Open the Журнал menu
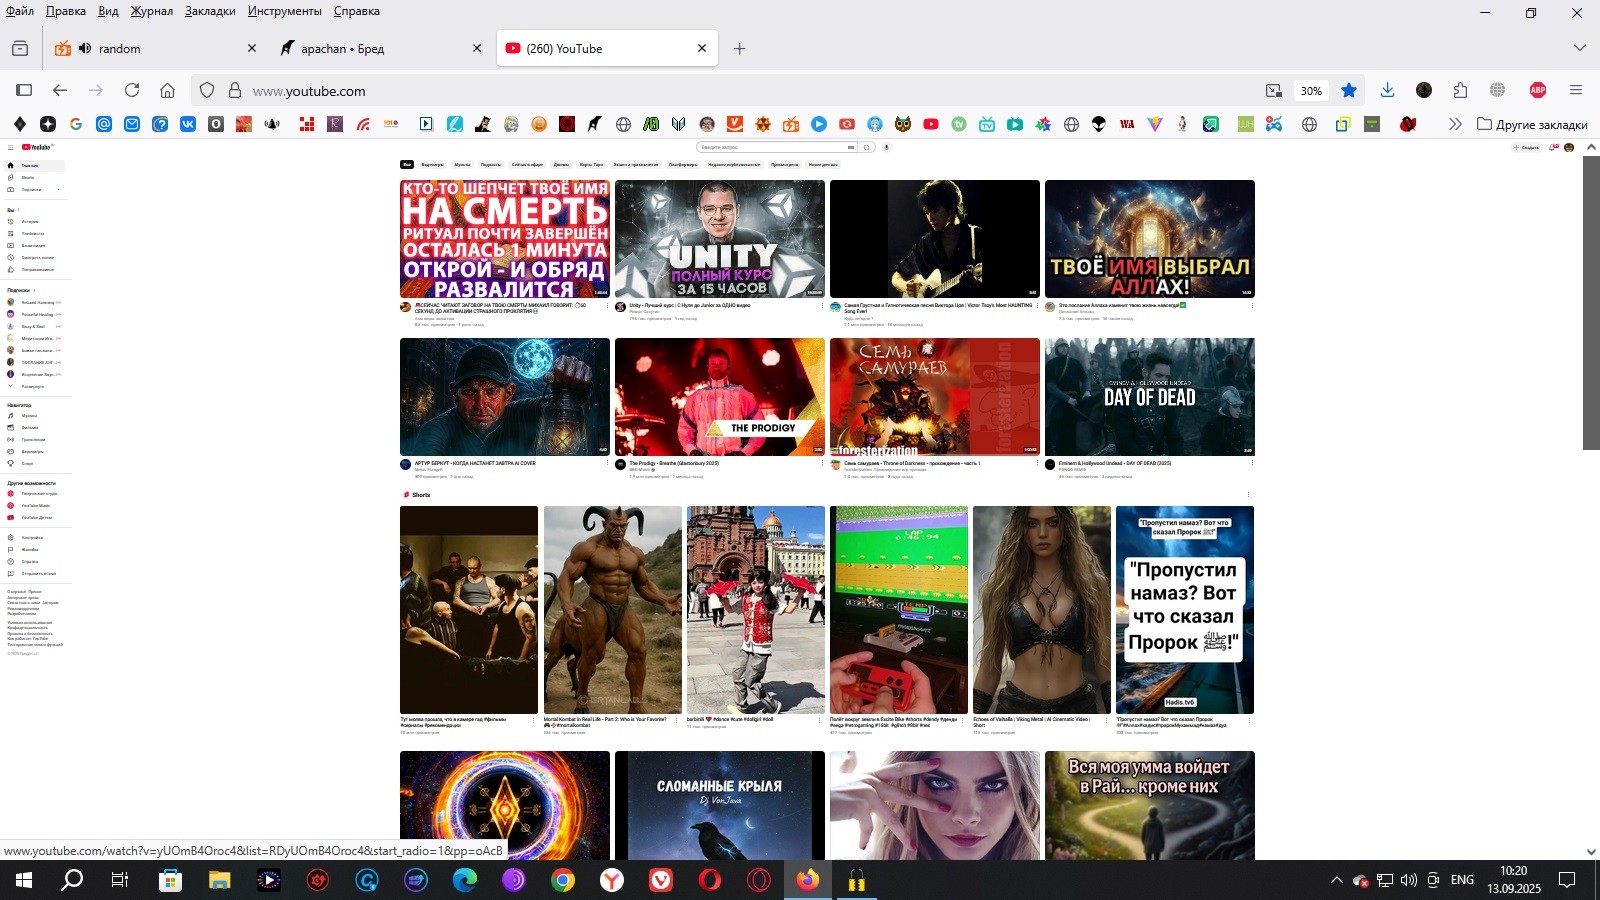The image size is (1600, 900). [151, 11]
